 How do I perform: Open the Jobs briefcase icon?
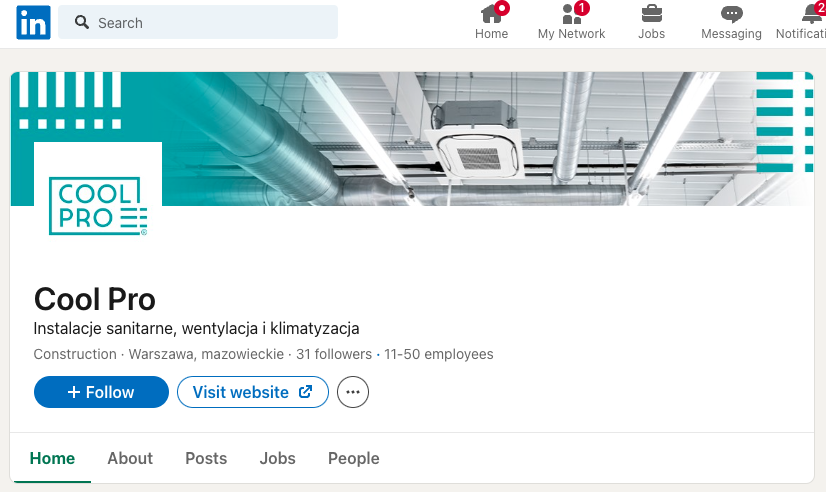tap(651, 14)
